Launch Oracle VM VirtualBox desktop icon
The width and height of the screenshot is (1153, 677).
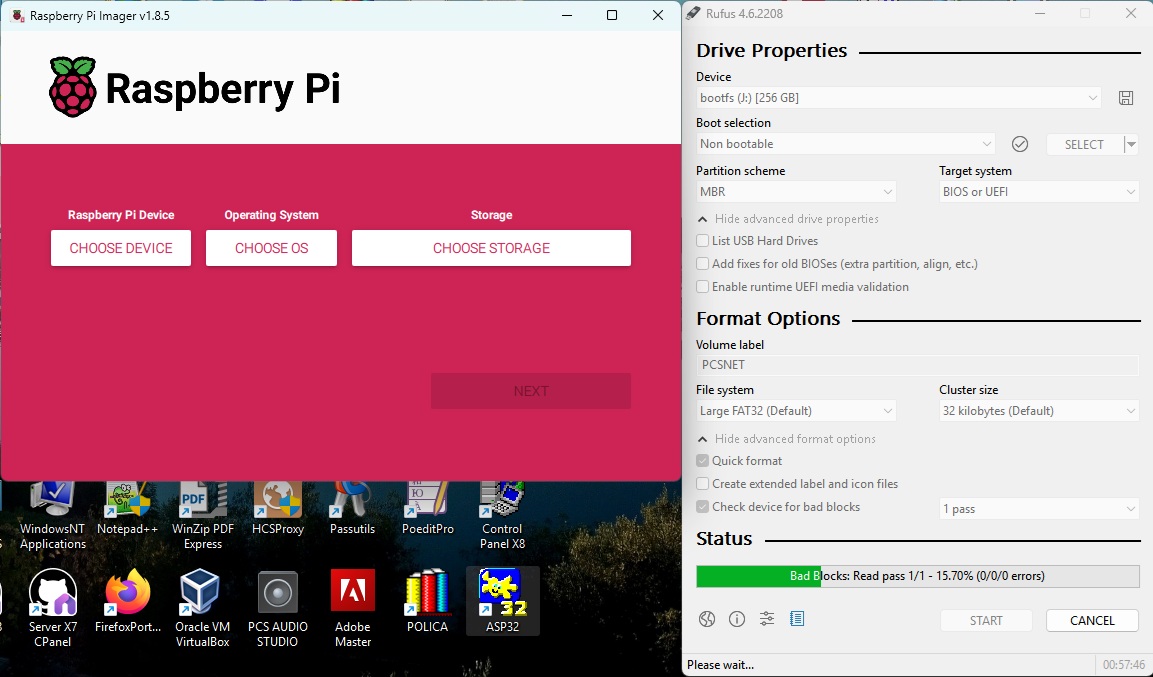(x=202, y=608)
